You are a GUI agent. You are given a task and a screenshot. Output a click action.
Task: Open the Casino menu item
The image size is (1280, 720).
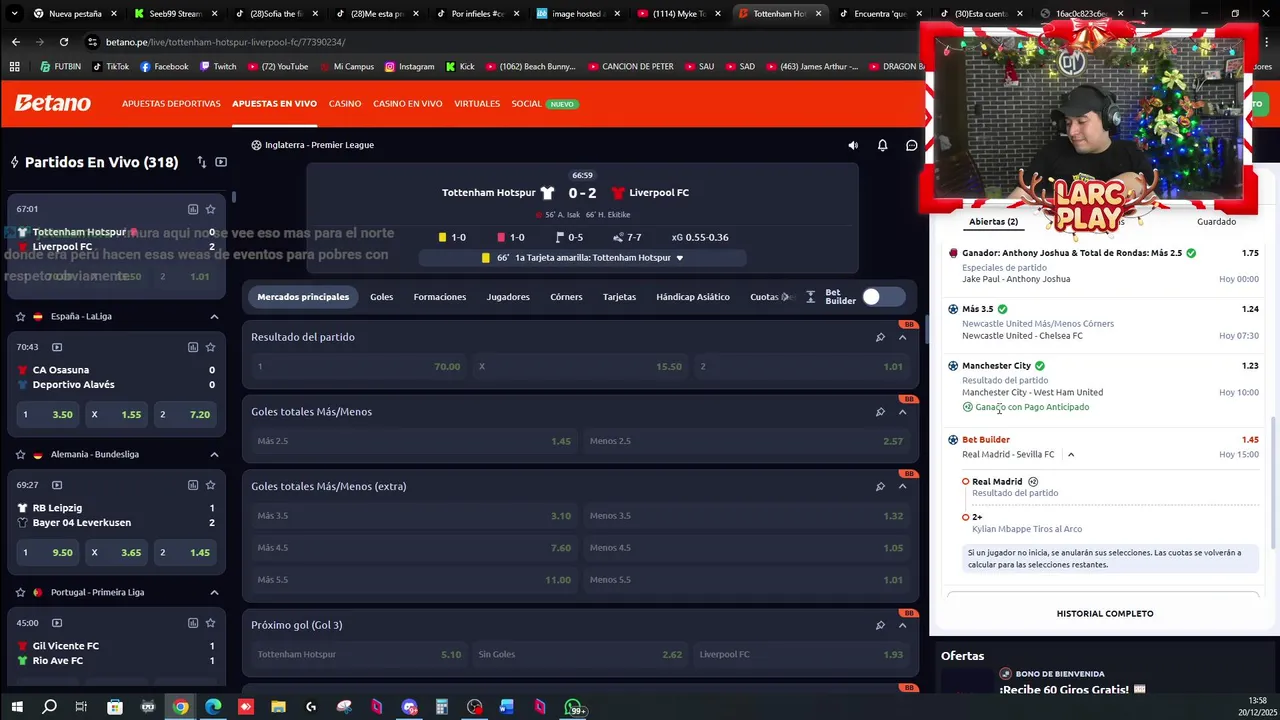tap(345, 104)
